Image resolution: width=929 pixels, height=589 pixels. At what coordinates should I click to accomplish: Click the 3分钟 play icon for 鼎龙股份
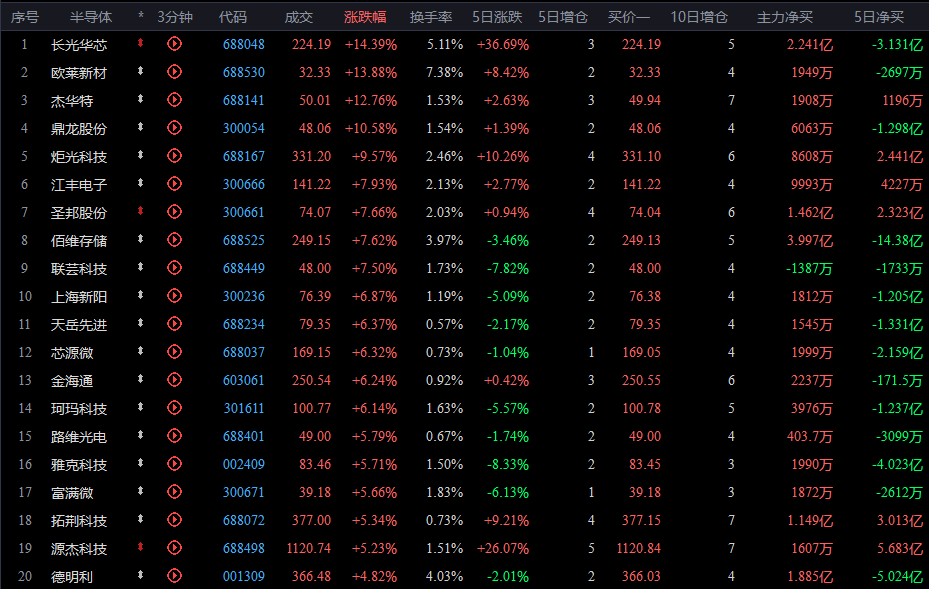pos(175,128)
